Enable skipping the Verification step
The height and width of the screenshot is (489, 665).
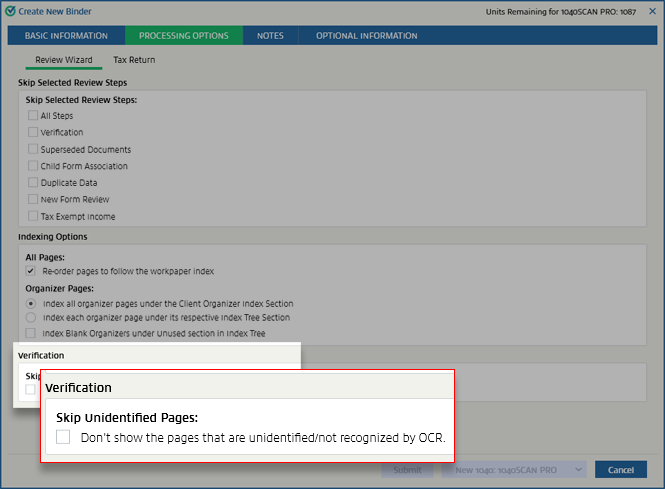[33, 132]
